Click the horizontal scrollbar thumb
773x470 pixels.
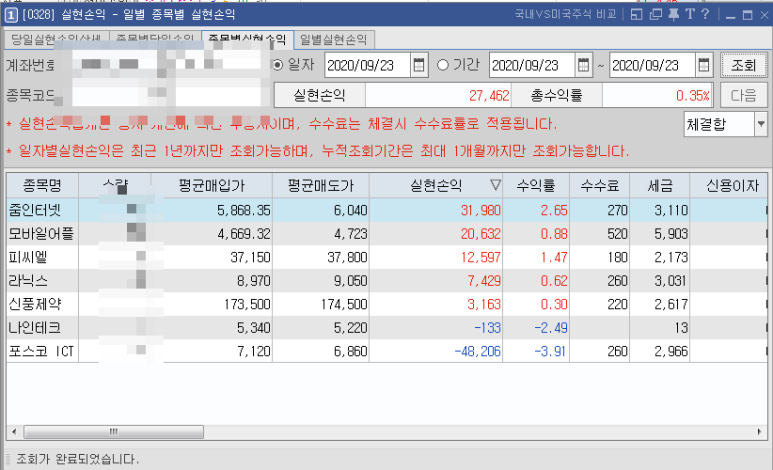(x=114, y=432)
